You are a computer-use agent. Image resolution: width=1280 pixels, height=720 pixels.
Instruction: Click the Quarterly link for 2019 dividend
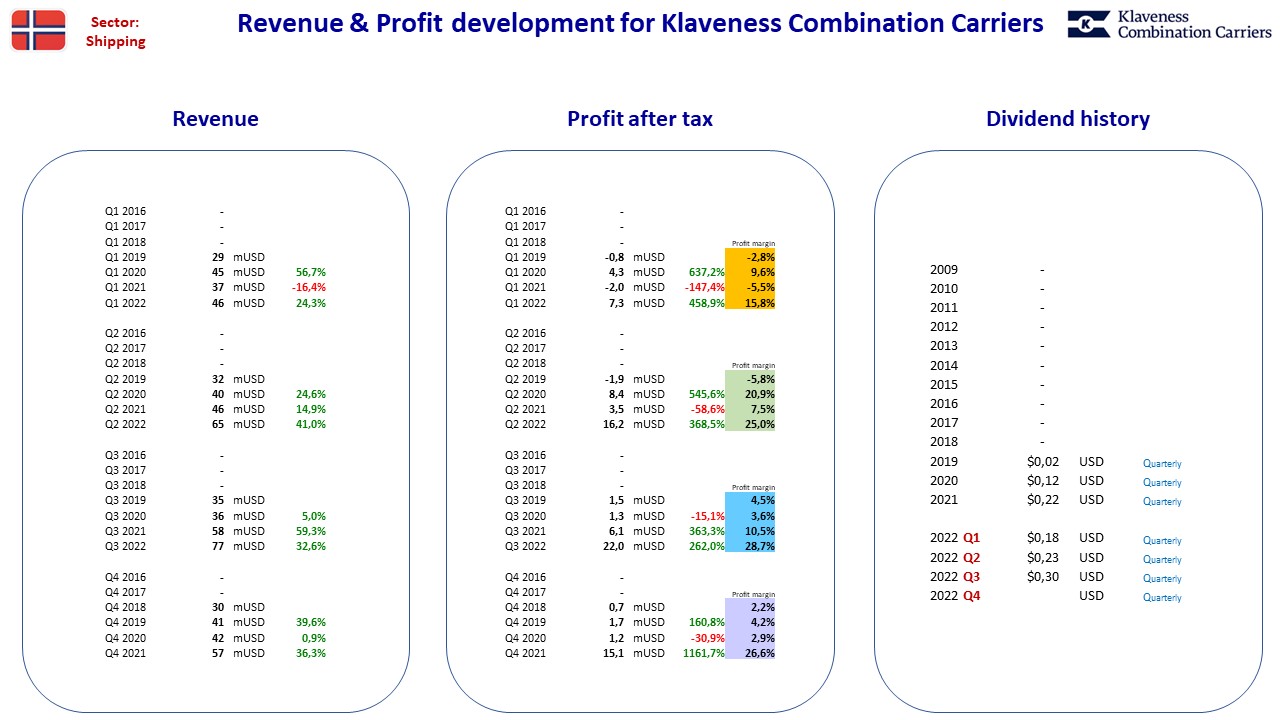pyautogui.click(x=1162, y=463)
